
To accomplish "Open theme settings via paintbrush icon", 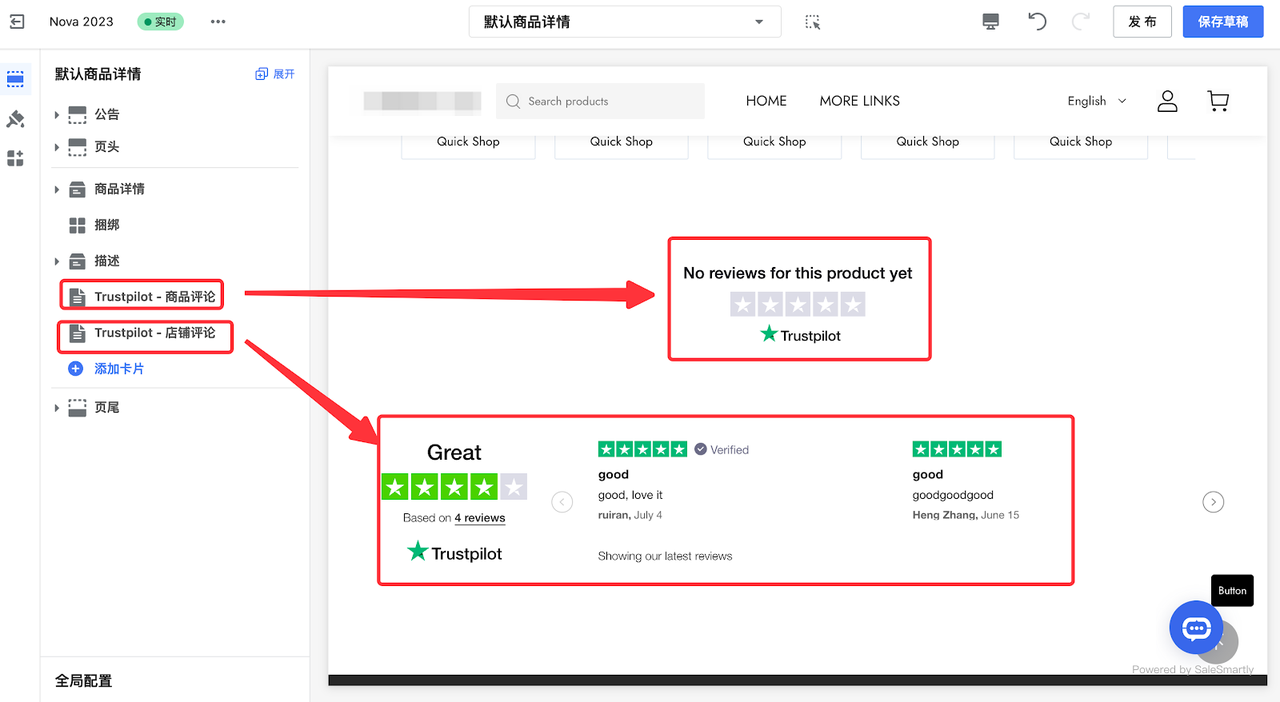I will click(x=16, y=118).
